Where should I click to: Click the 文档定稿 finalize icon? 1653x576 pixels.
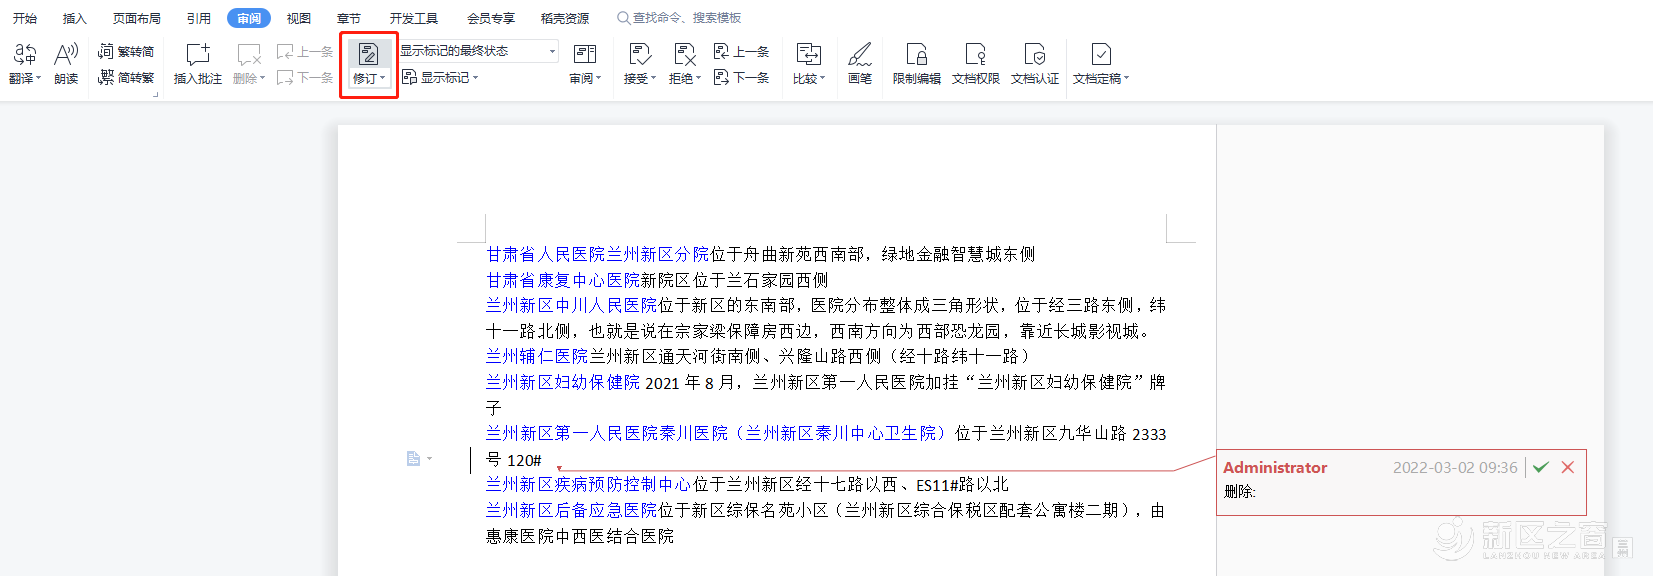[x=1101, y=54]
